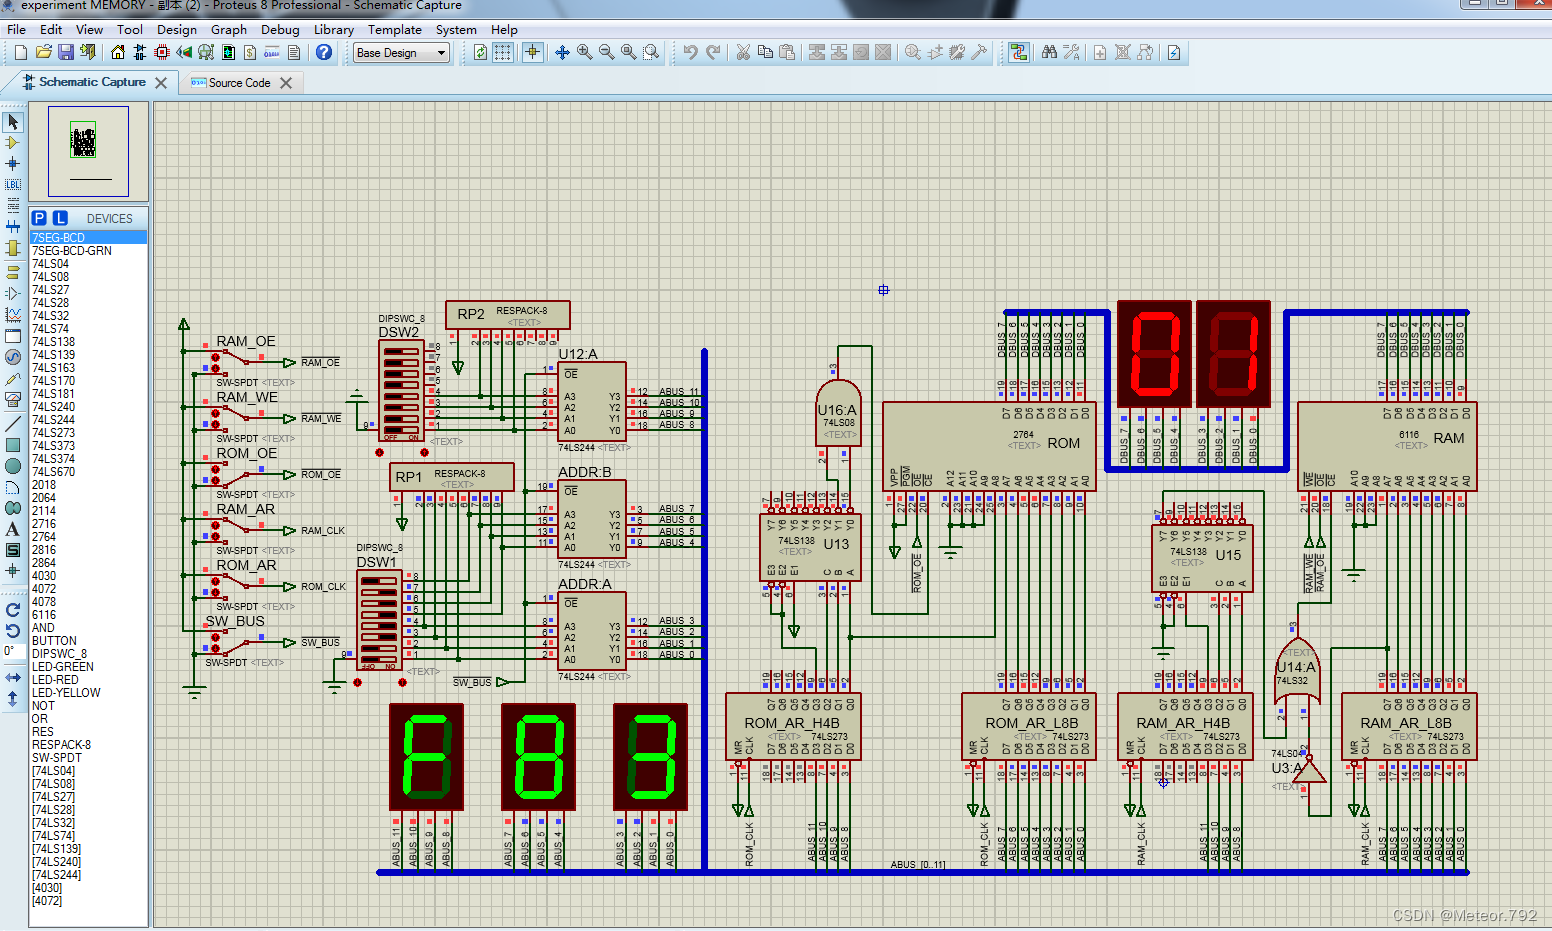Select the Selection Mode arrow tool
Screen dimensions: 1552x931
click(13, 122)
